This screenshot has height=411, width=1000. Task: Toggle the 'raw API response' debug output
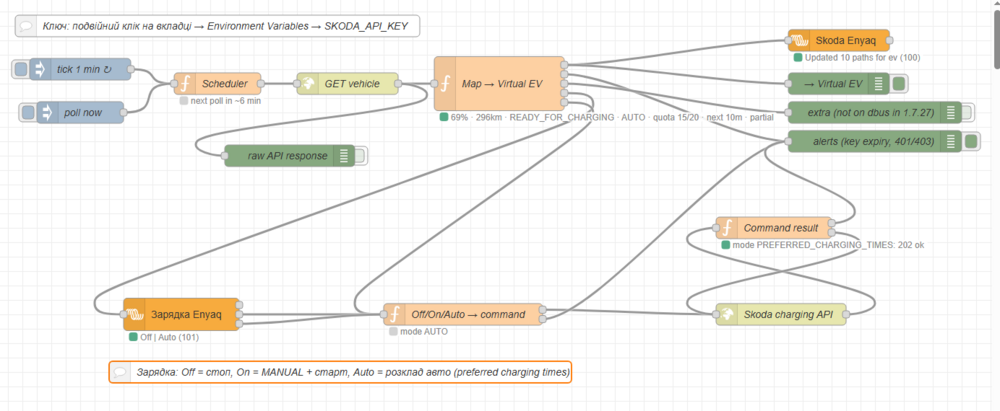point(361,156)
